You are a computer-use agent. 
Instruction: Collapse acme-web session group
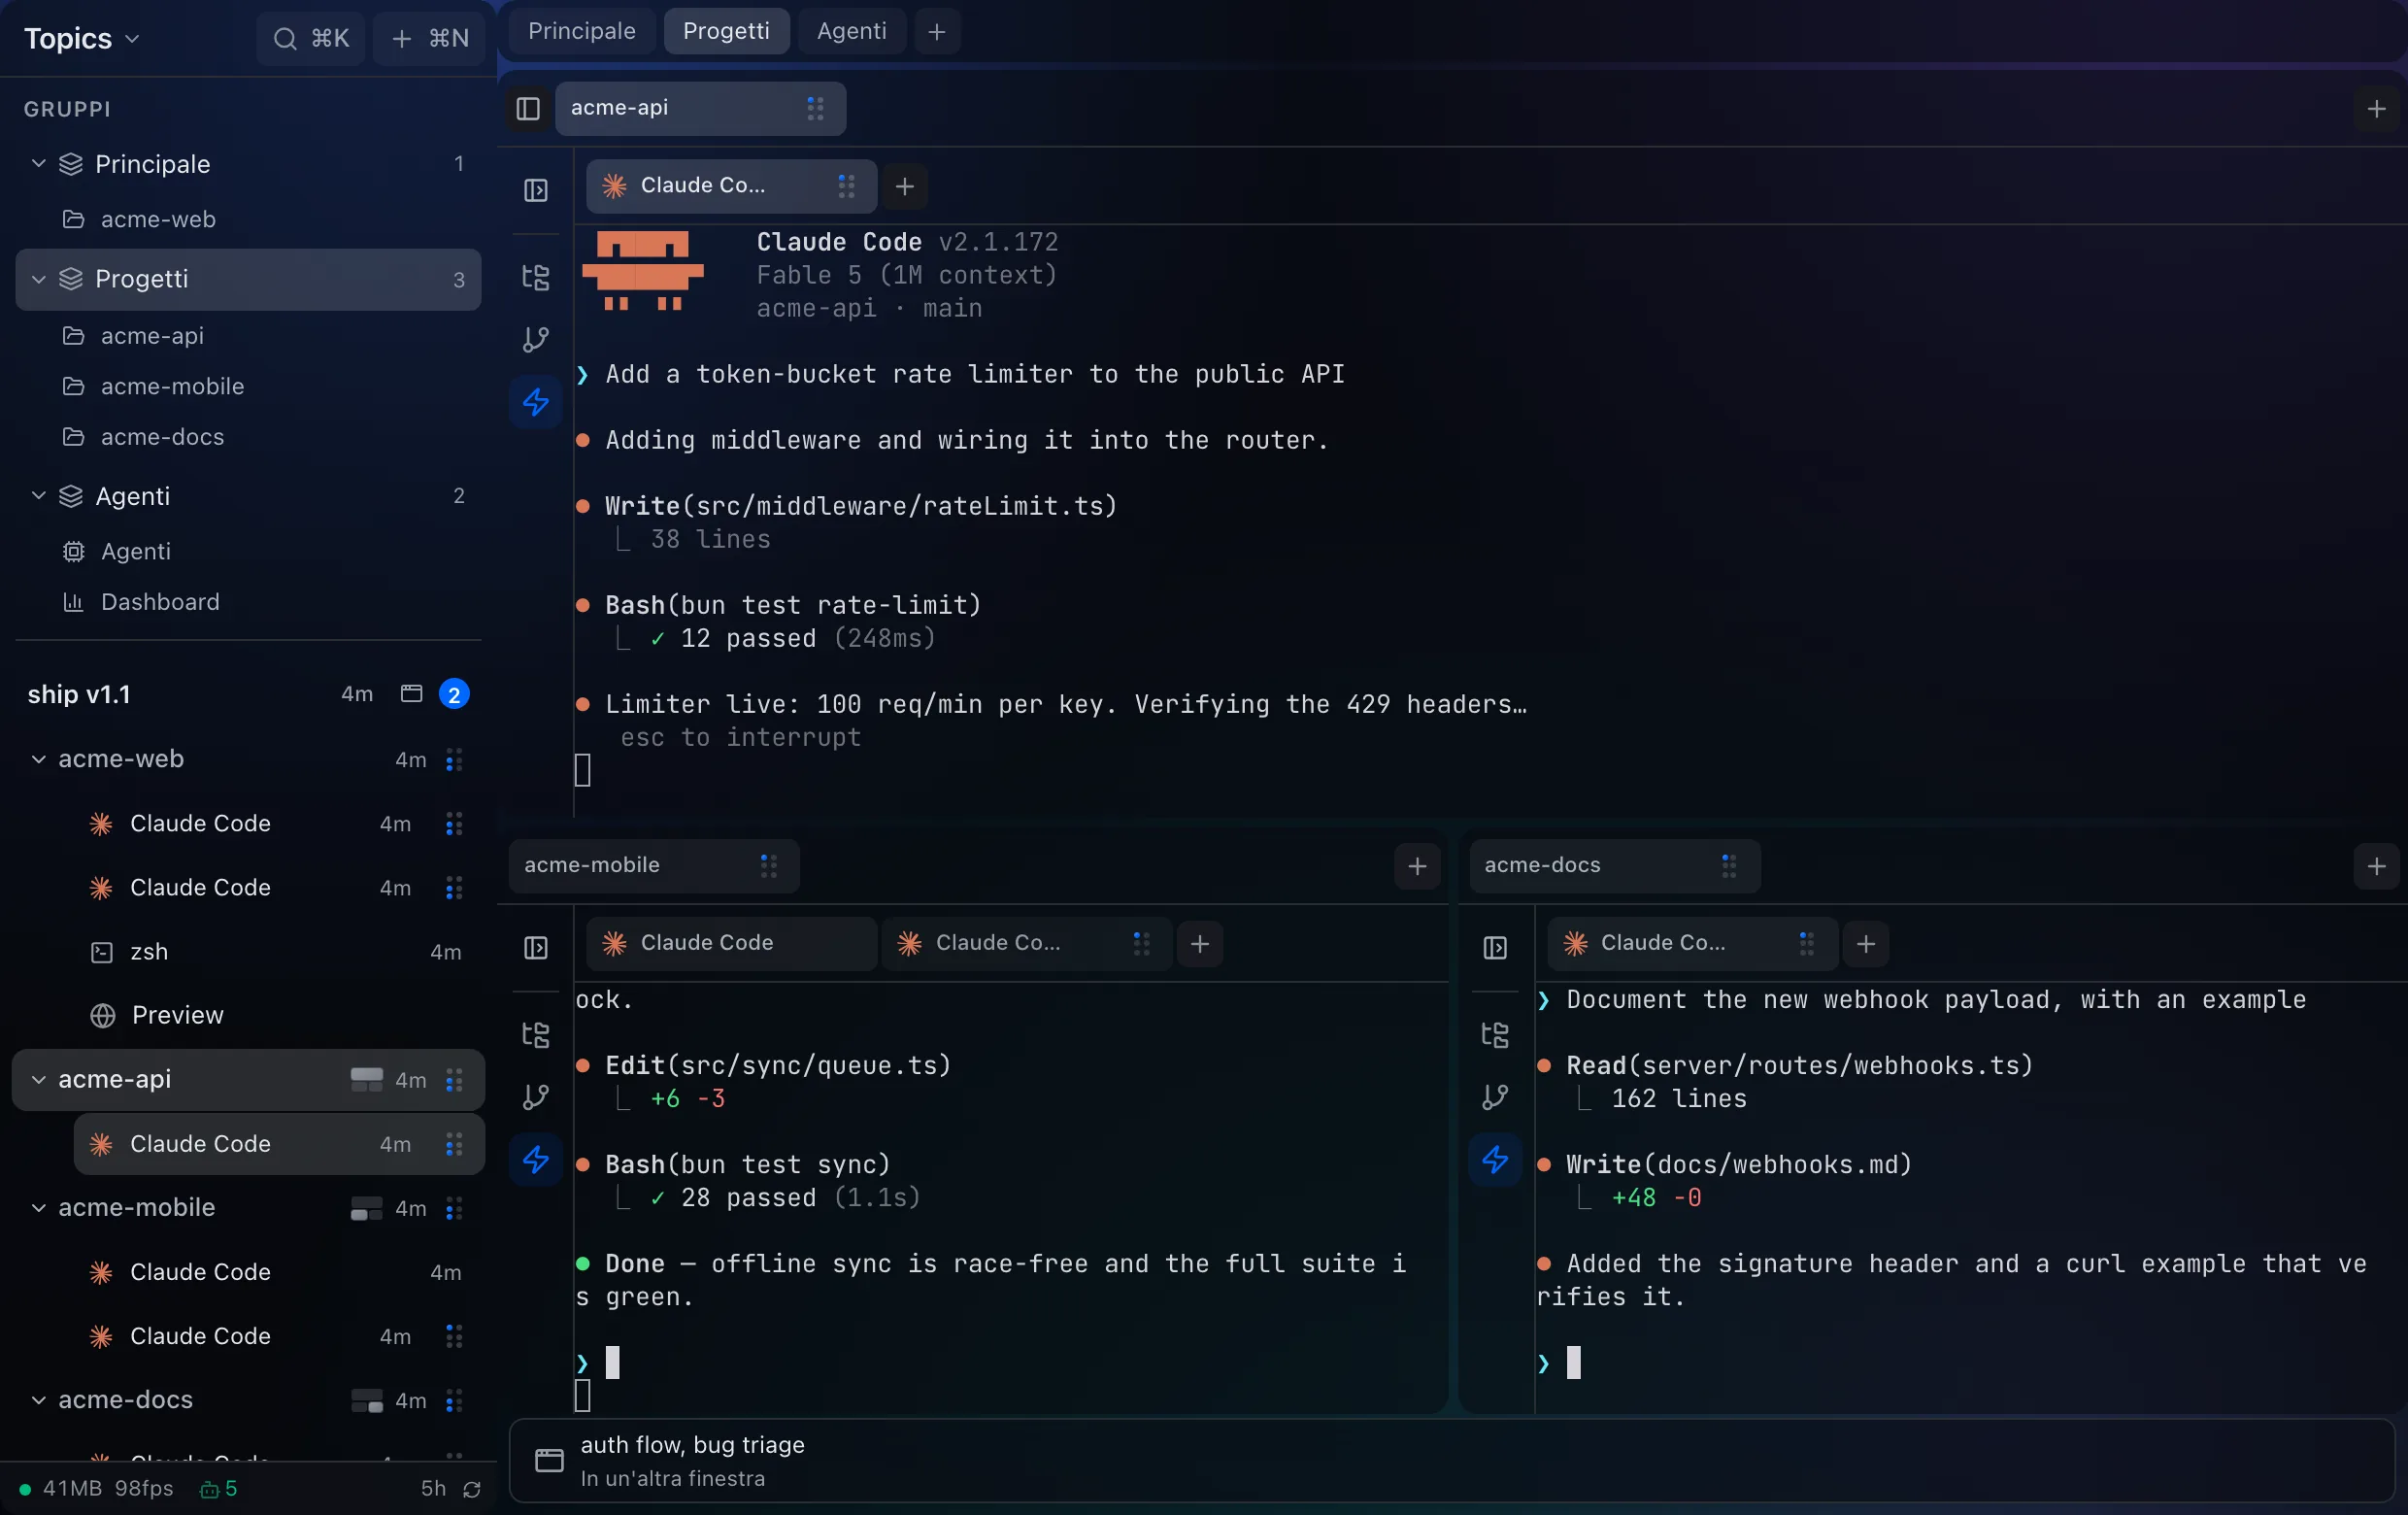pyautogui.click(x=38, y=759)
